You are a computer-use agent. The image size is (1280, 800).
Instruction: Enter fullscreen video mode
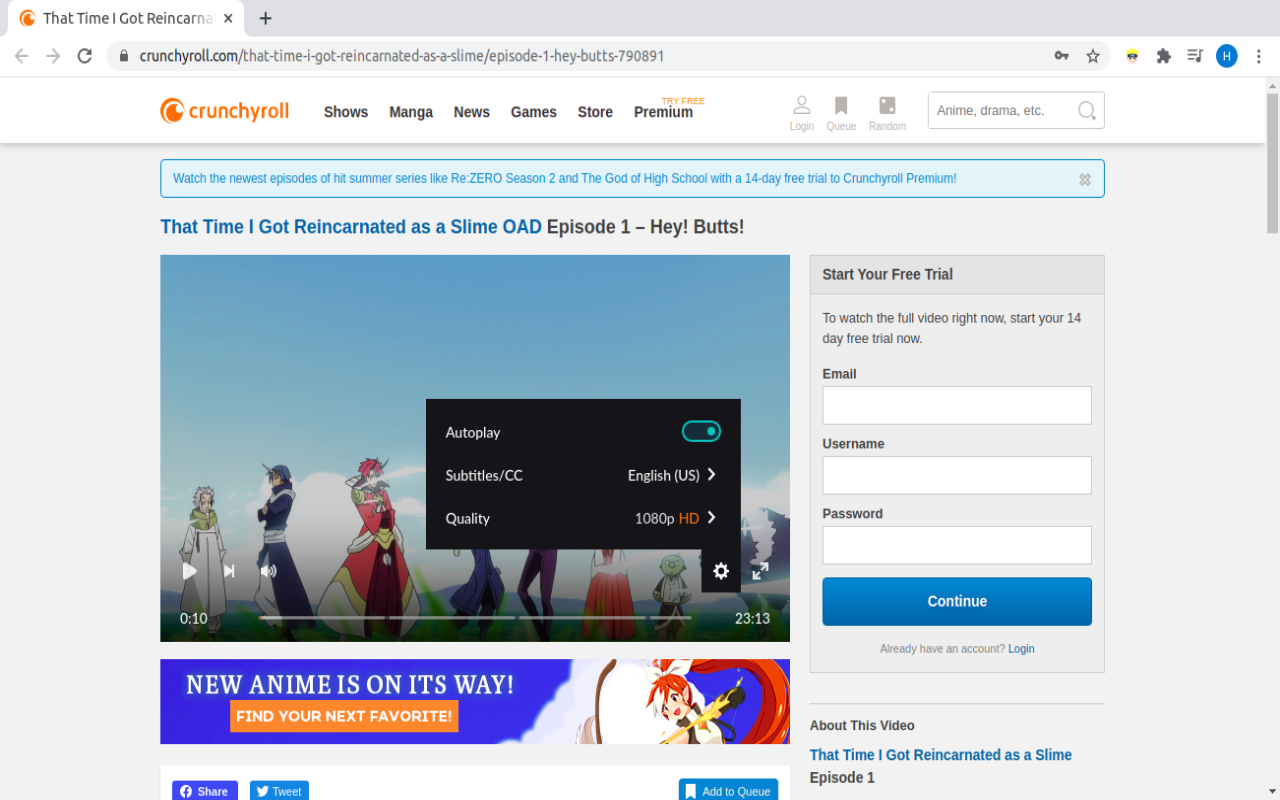[x=760, y=571]
